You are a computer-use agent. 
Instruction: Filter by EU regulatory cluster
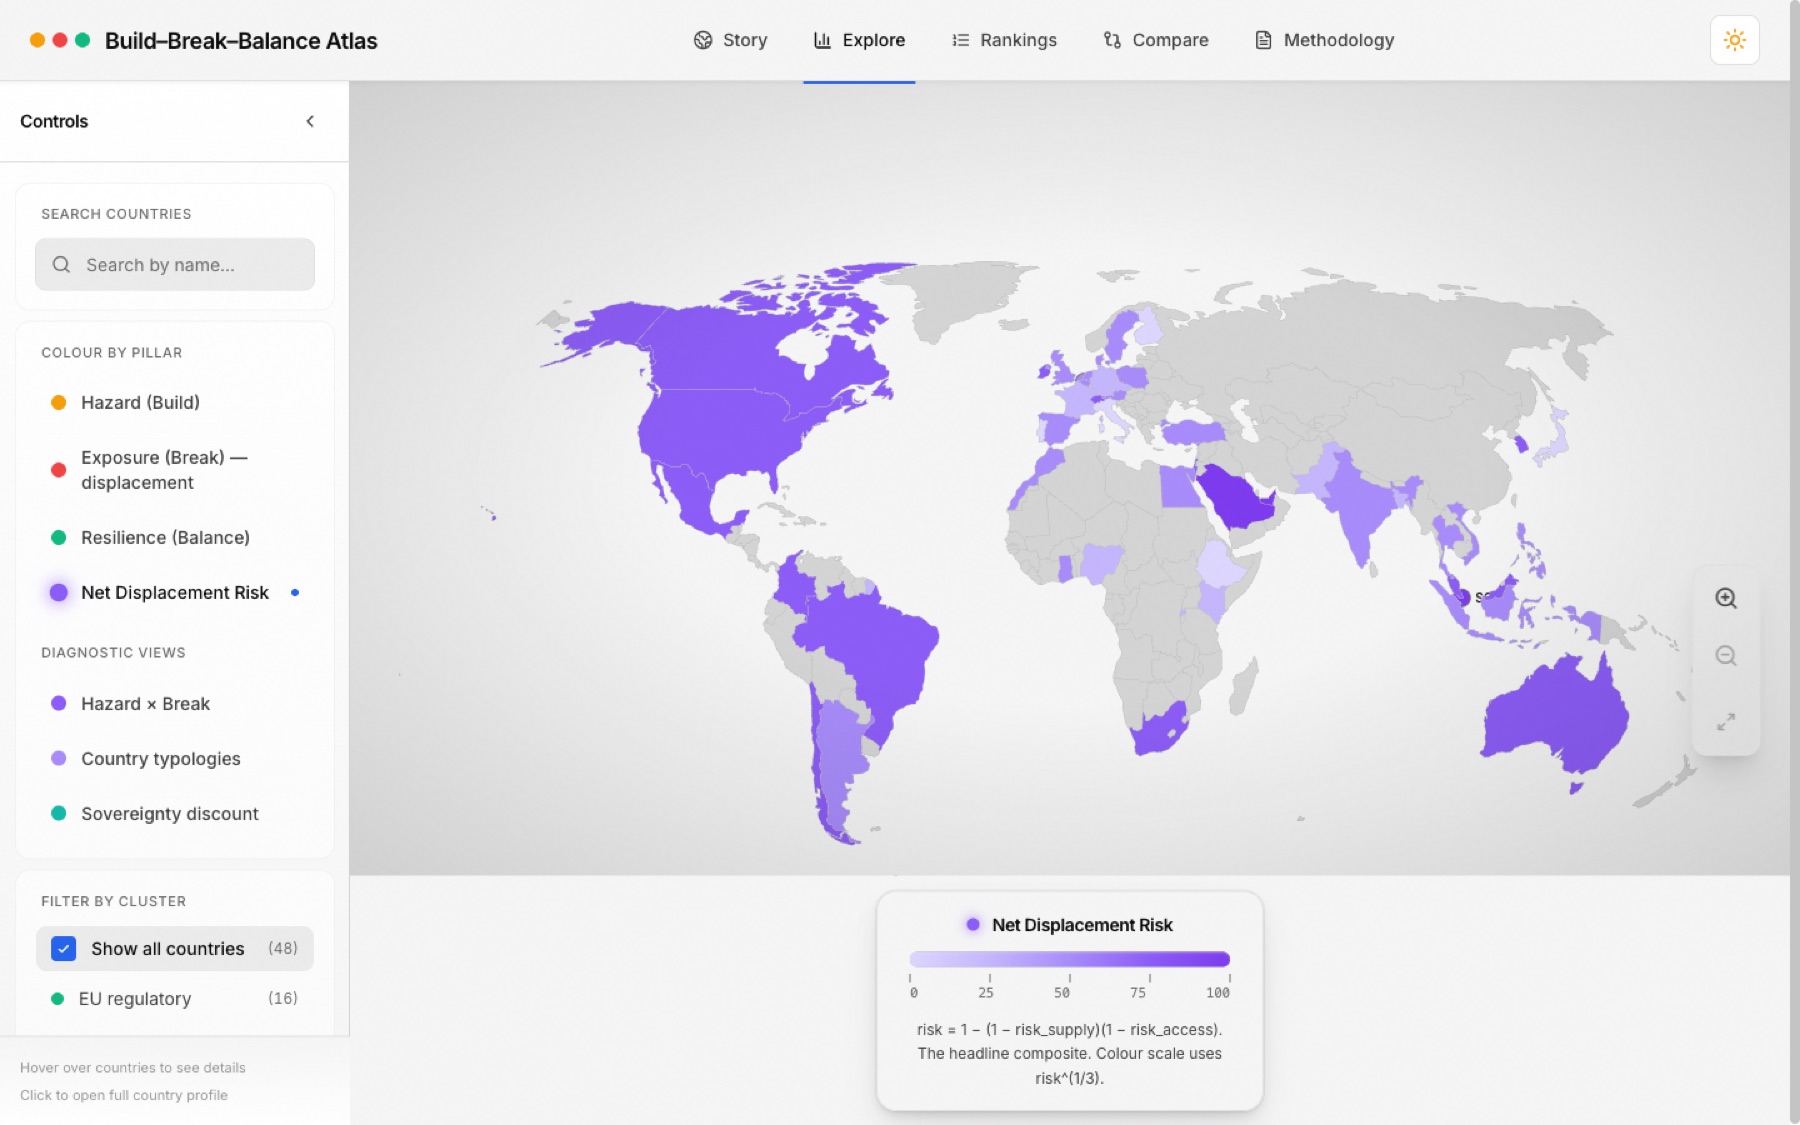click(x=175, y=998)
